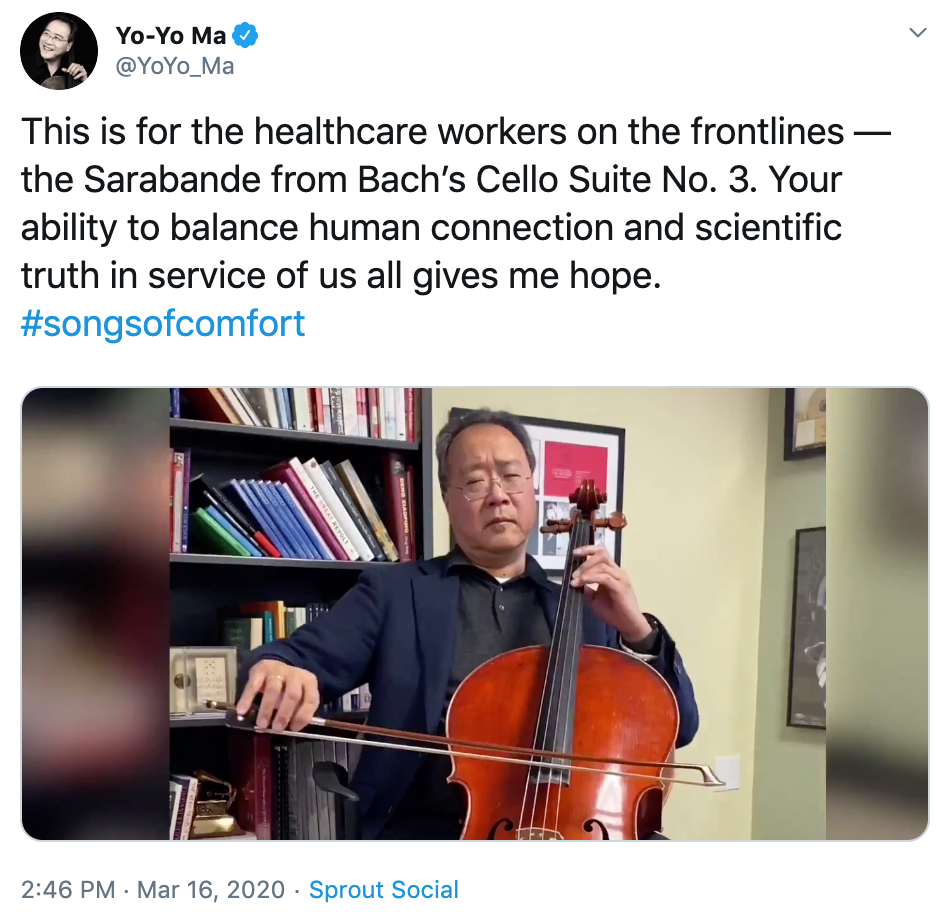936x912 pixels.
Task: Click the 2:46 PM timestamp
Action: click(x=68, y=889)
